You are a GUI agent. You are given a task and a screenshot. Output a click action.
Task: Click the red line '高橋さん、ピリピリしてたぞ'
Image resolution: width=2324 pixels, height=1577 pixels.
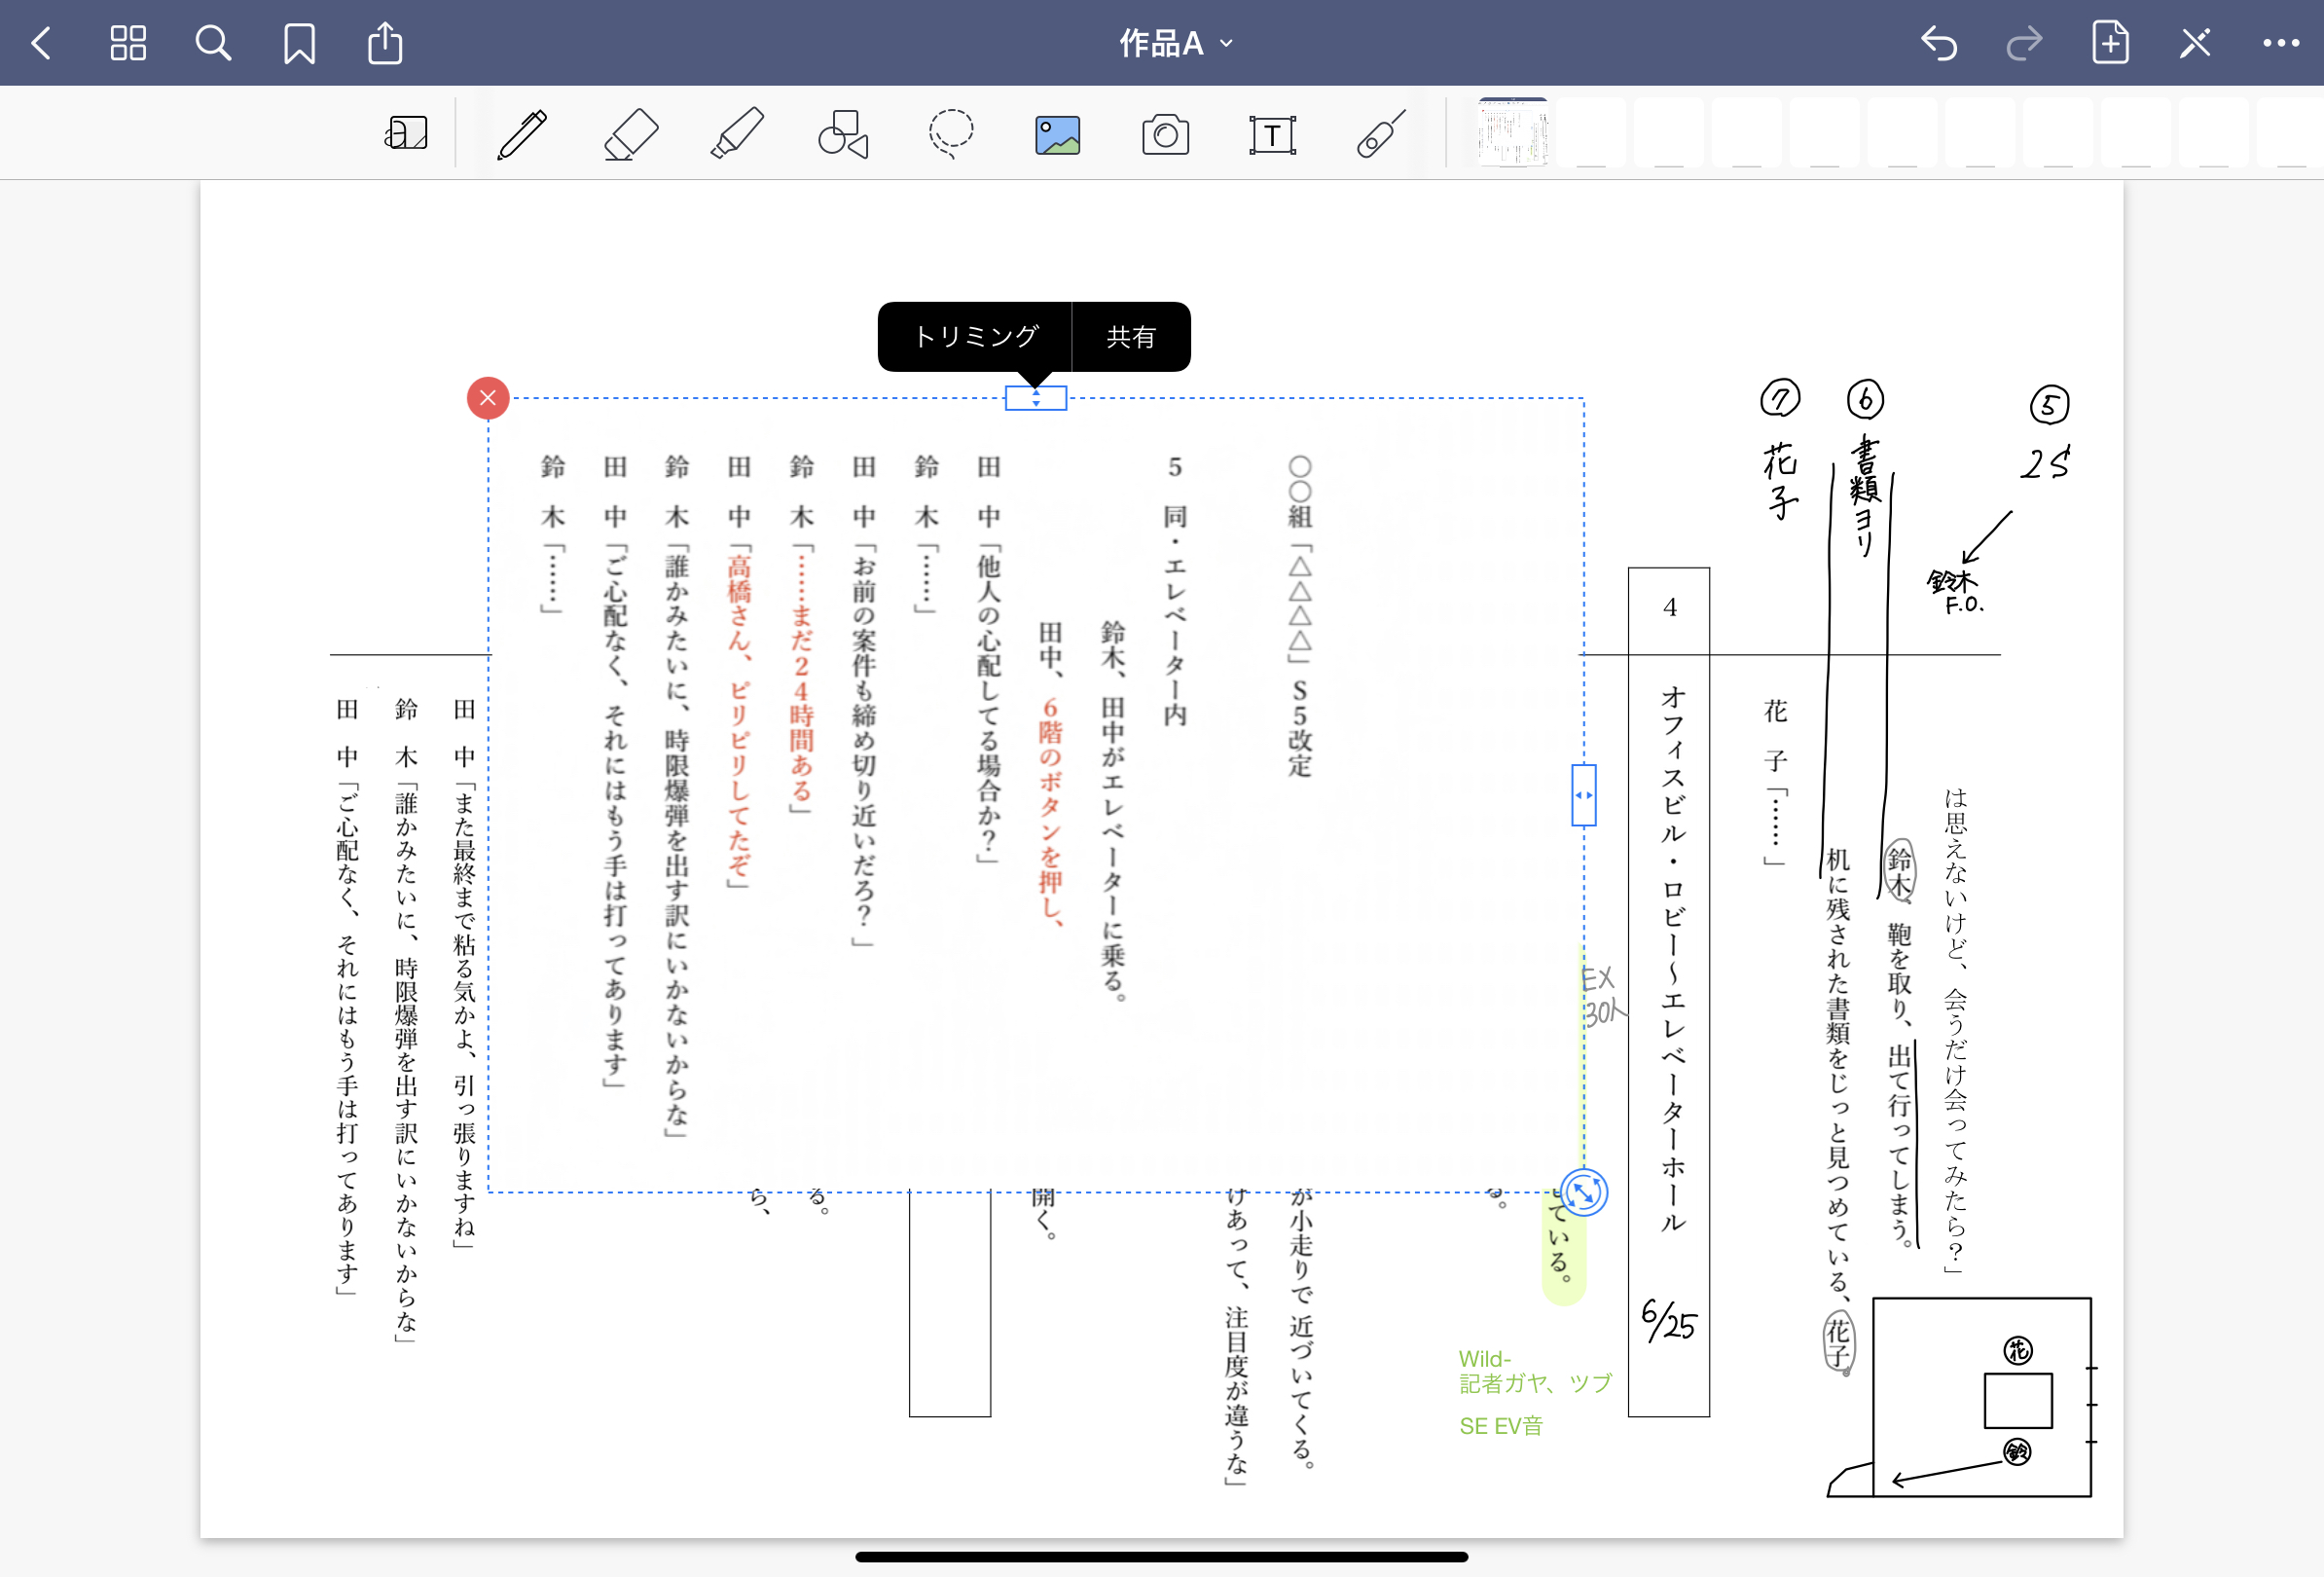tap(739, 716)
